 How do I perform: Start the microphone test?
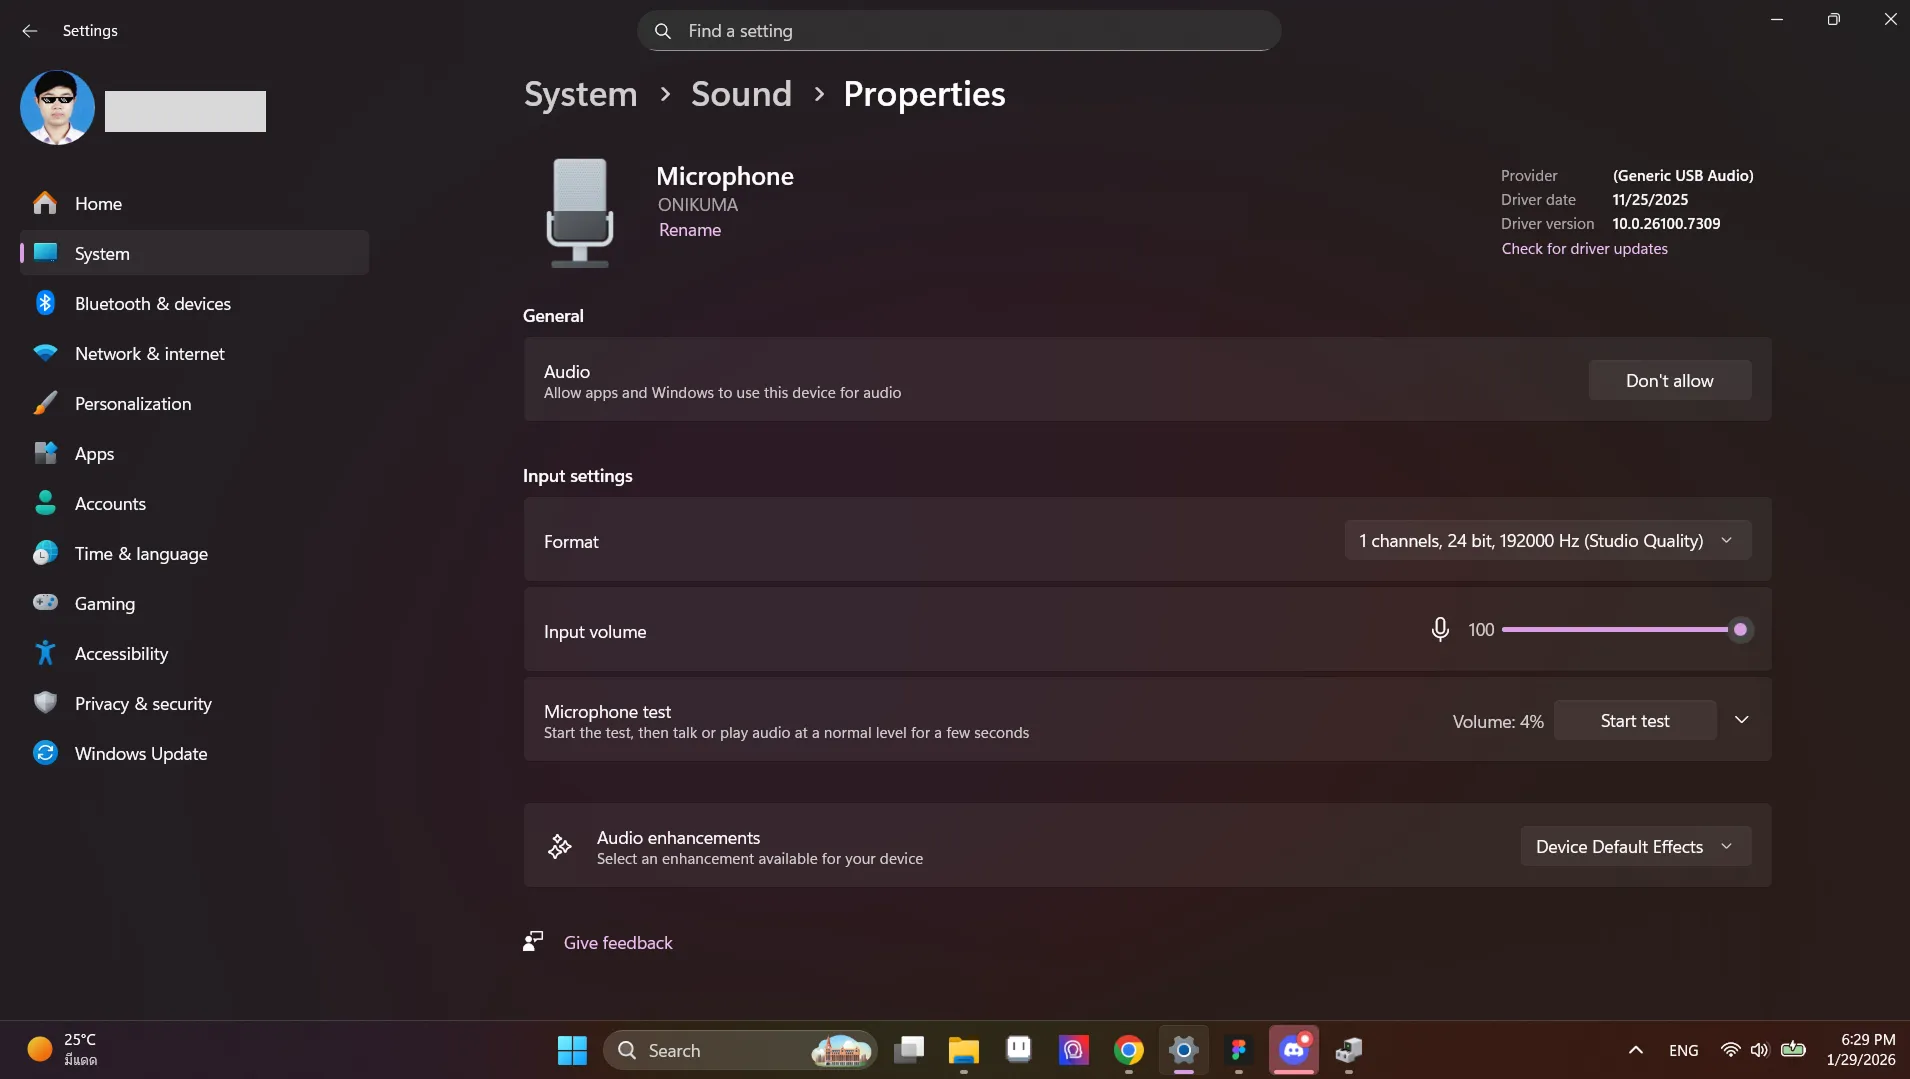[1634, 720]
